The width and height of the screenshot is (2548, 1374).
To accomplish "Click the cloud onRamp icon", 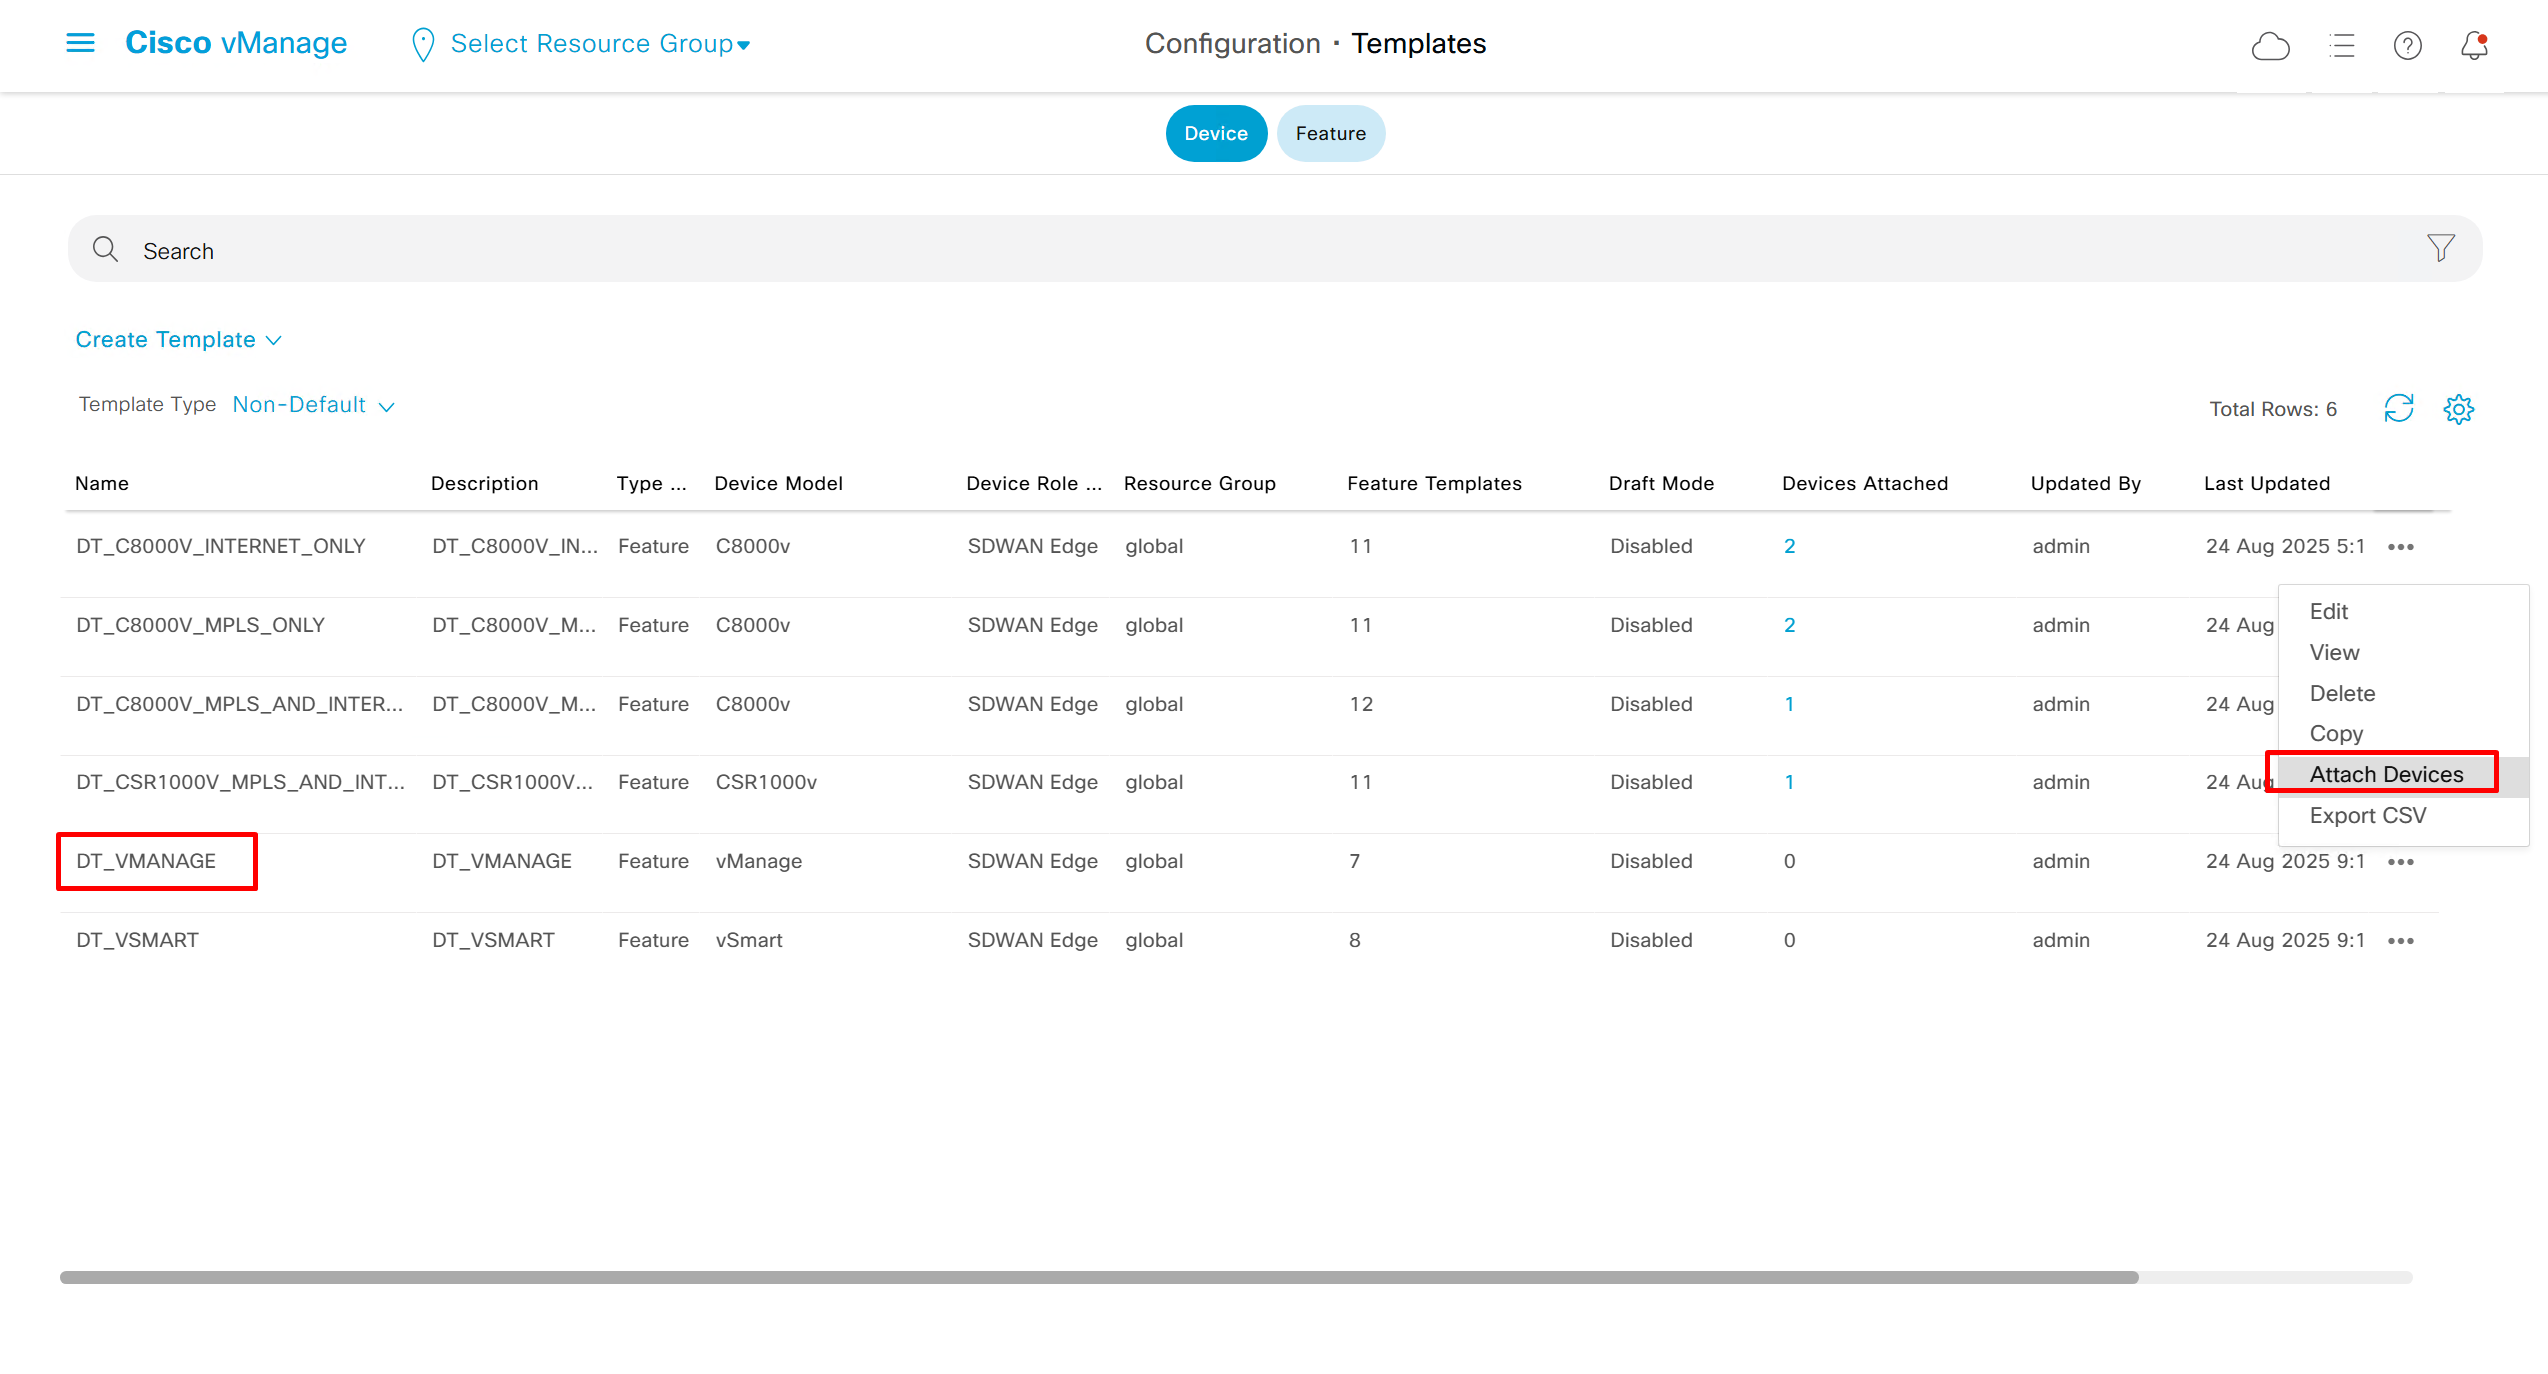I will pos(2270,46).
